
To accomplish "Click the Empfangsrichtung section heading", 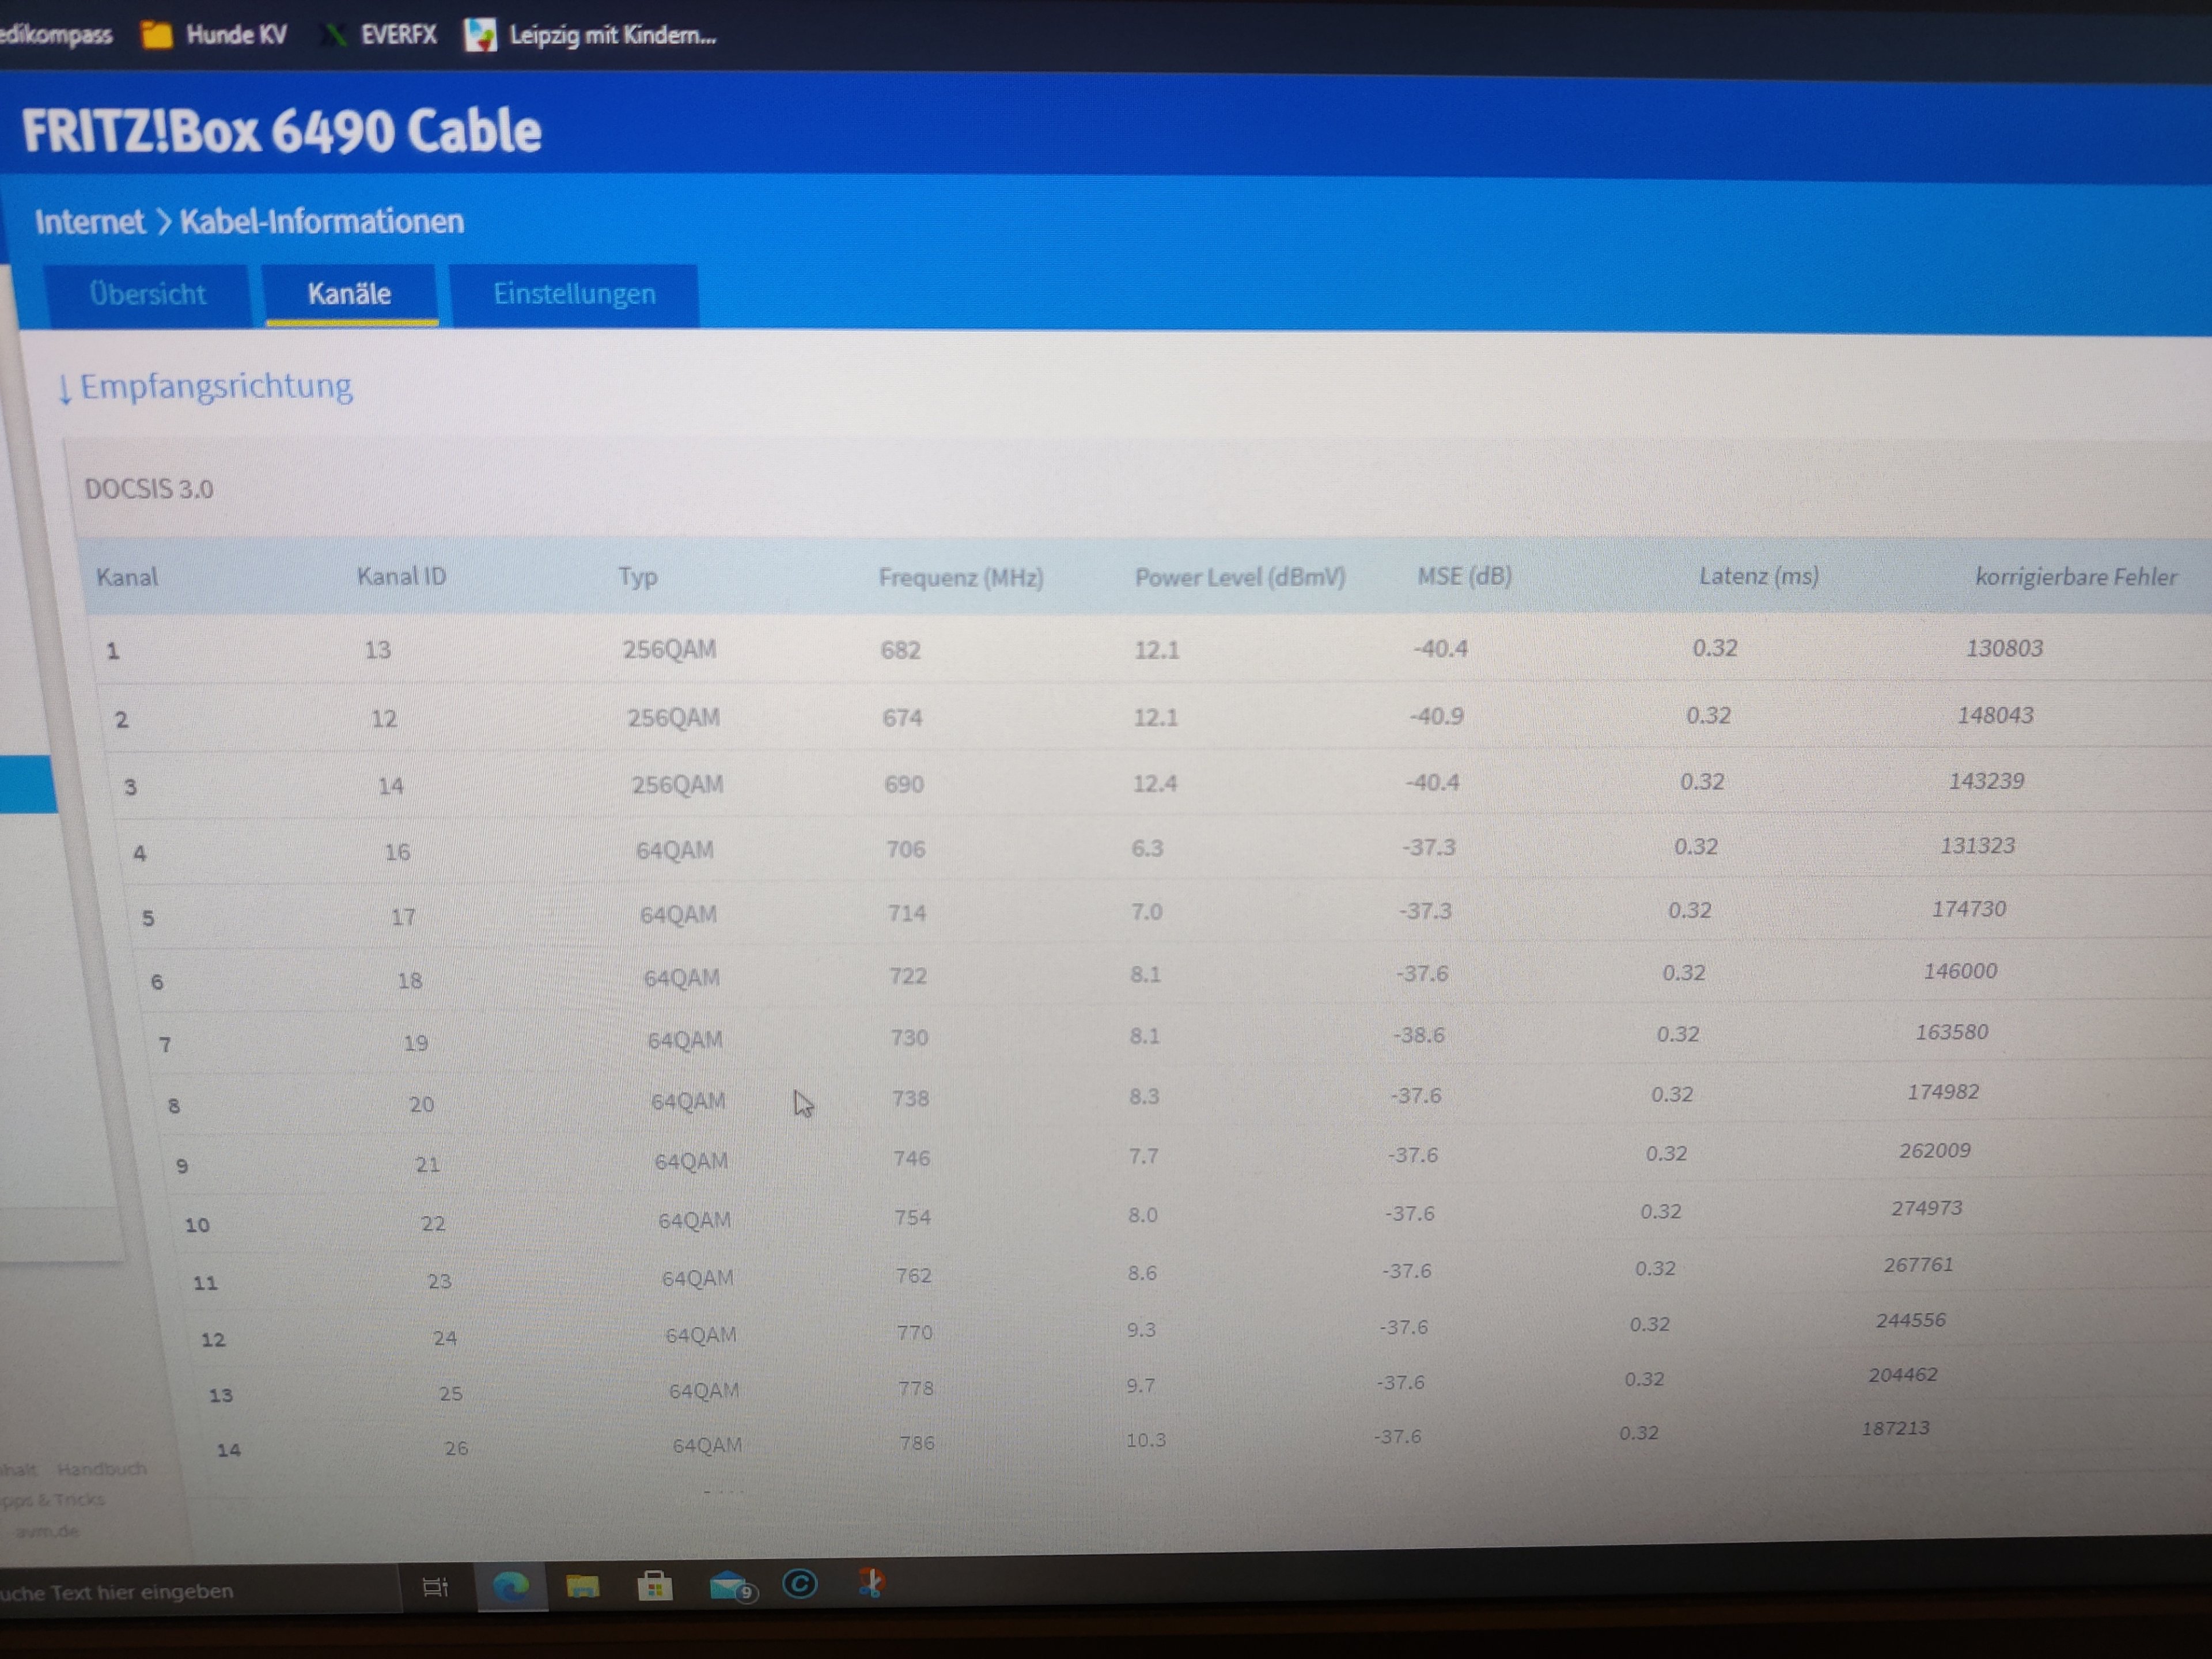I will [215, 386].
